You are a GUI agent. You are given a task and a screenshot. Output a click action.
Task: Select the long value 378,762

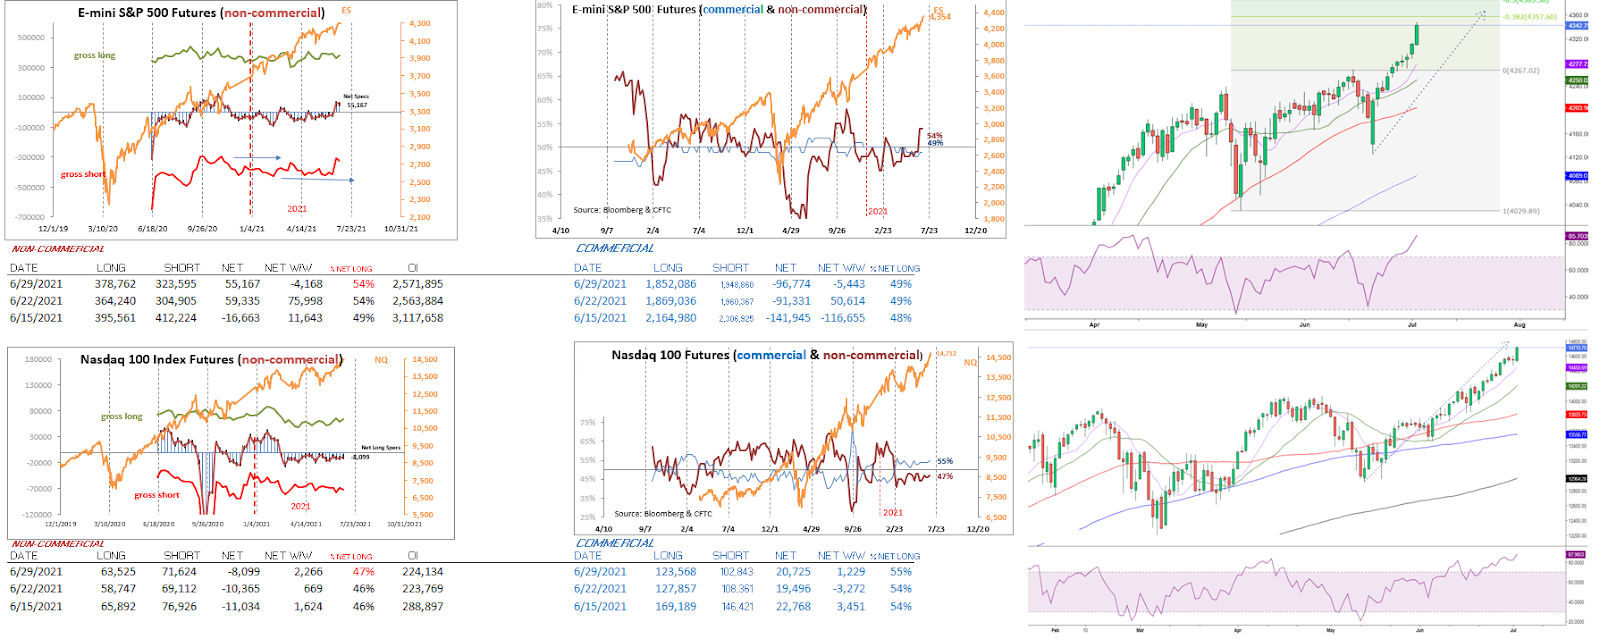tap(115, 284)
